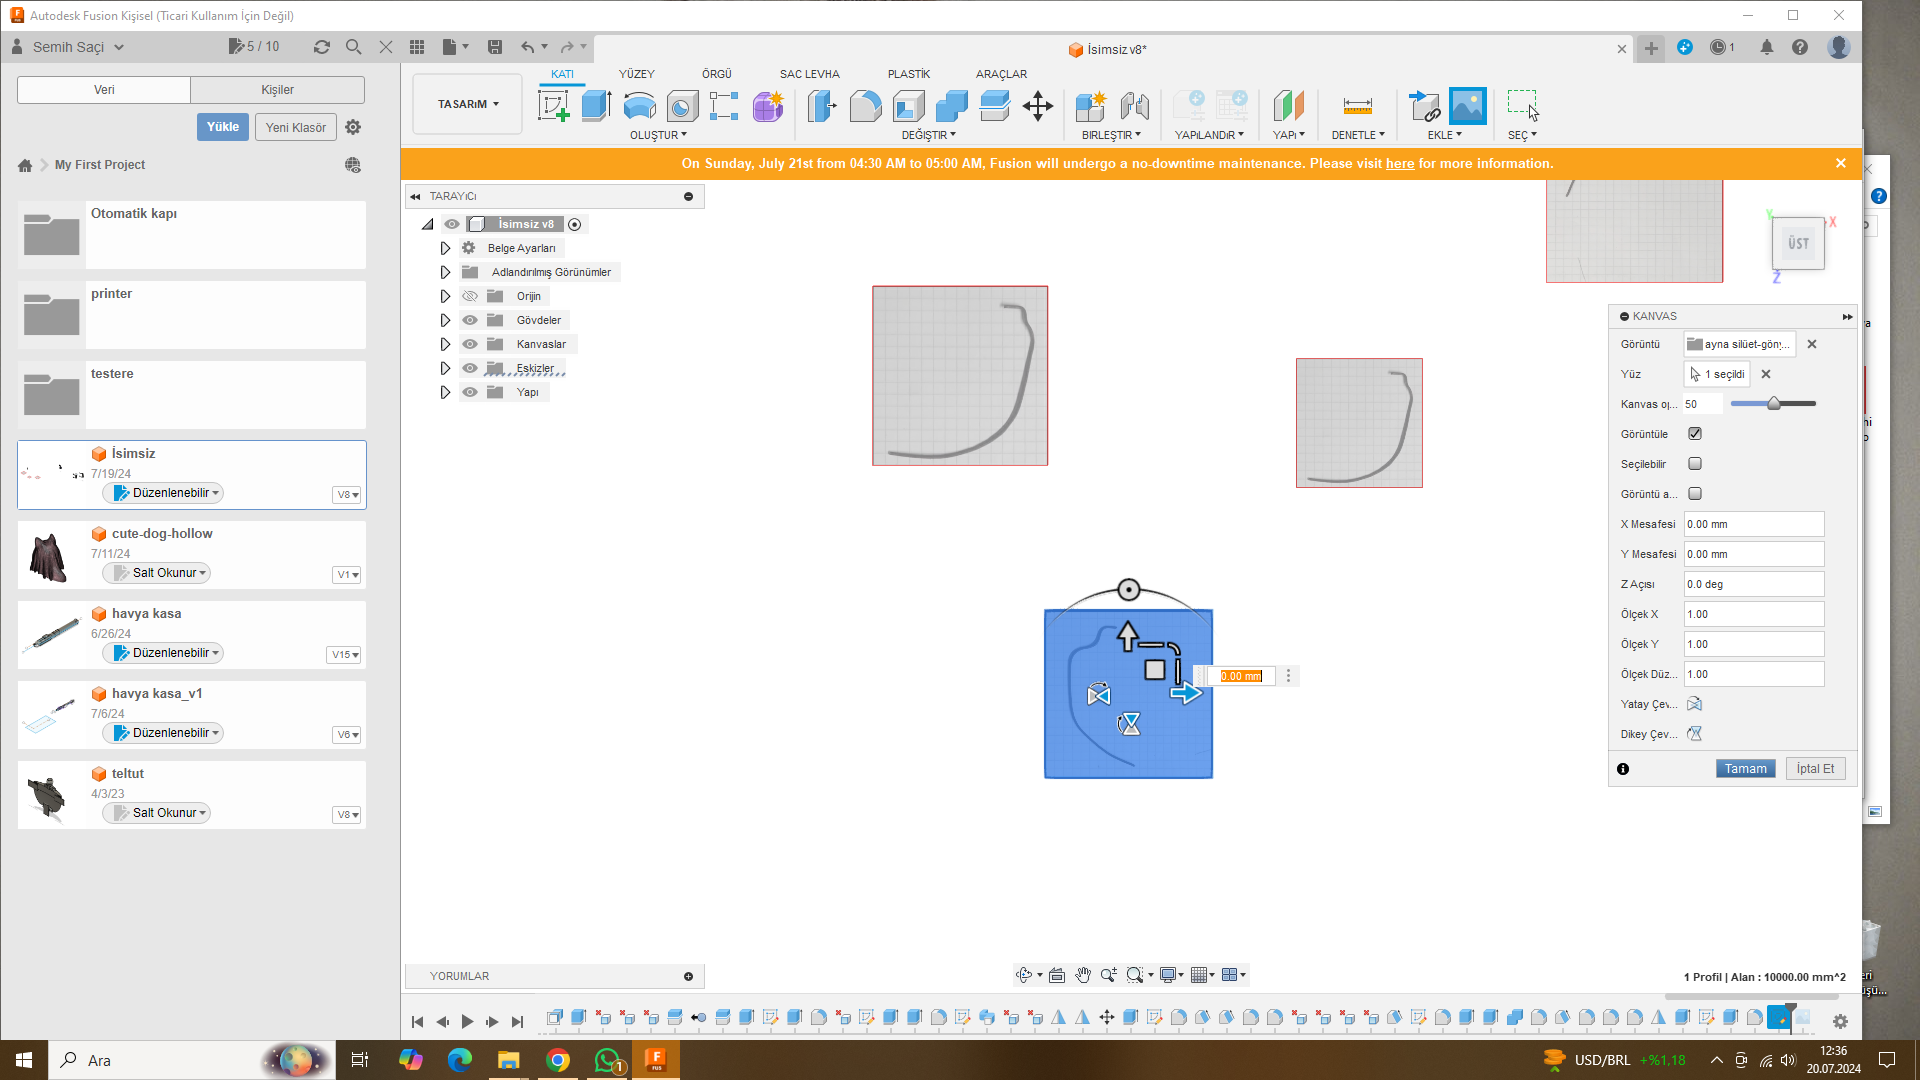Expand the Belge Ayarları node

click(x=446, y=248)
